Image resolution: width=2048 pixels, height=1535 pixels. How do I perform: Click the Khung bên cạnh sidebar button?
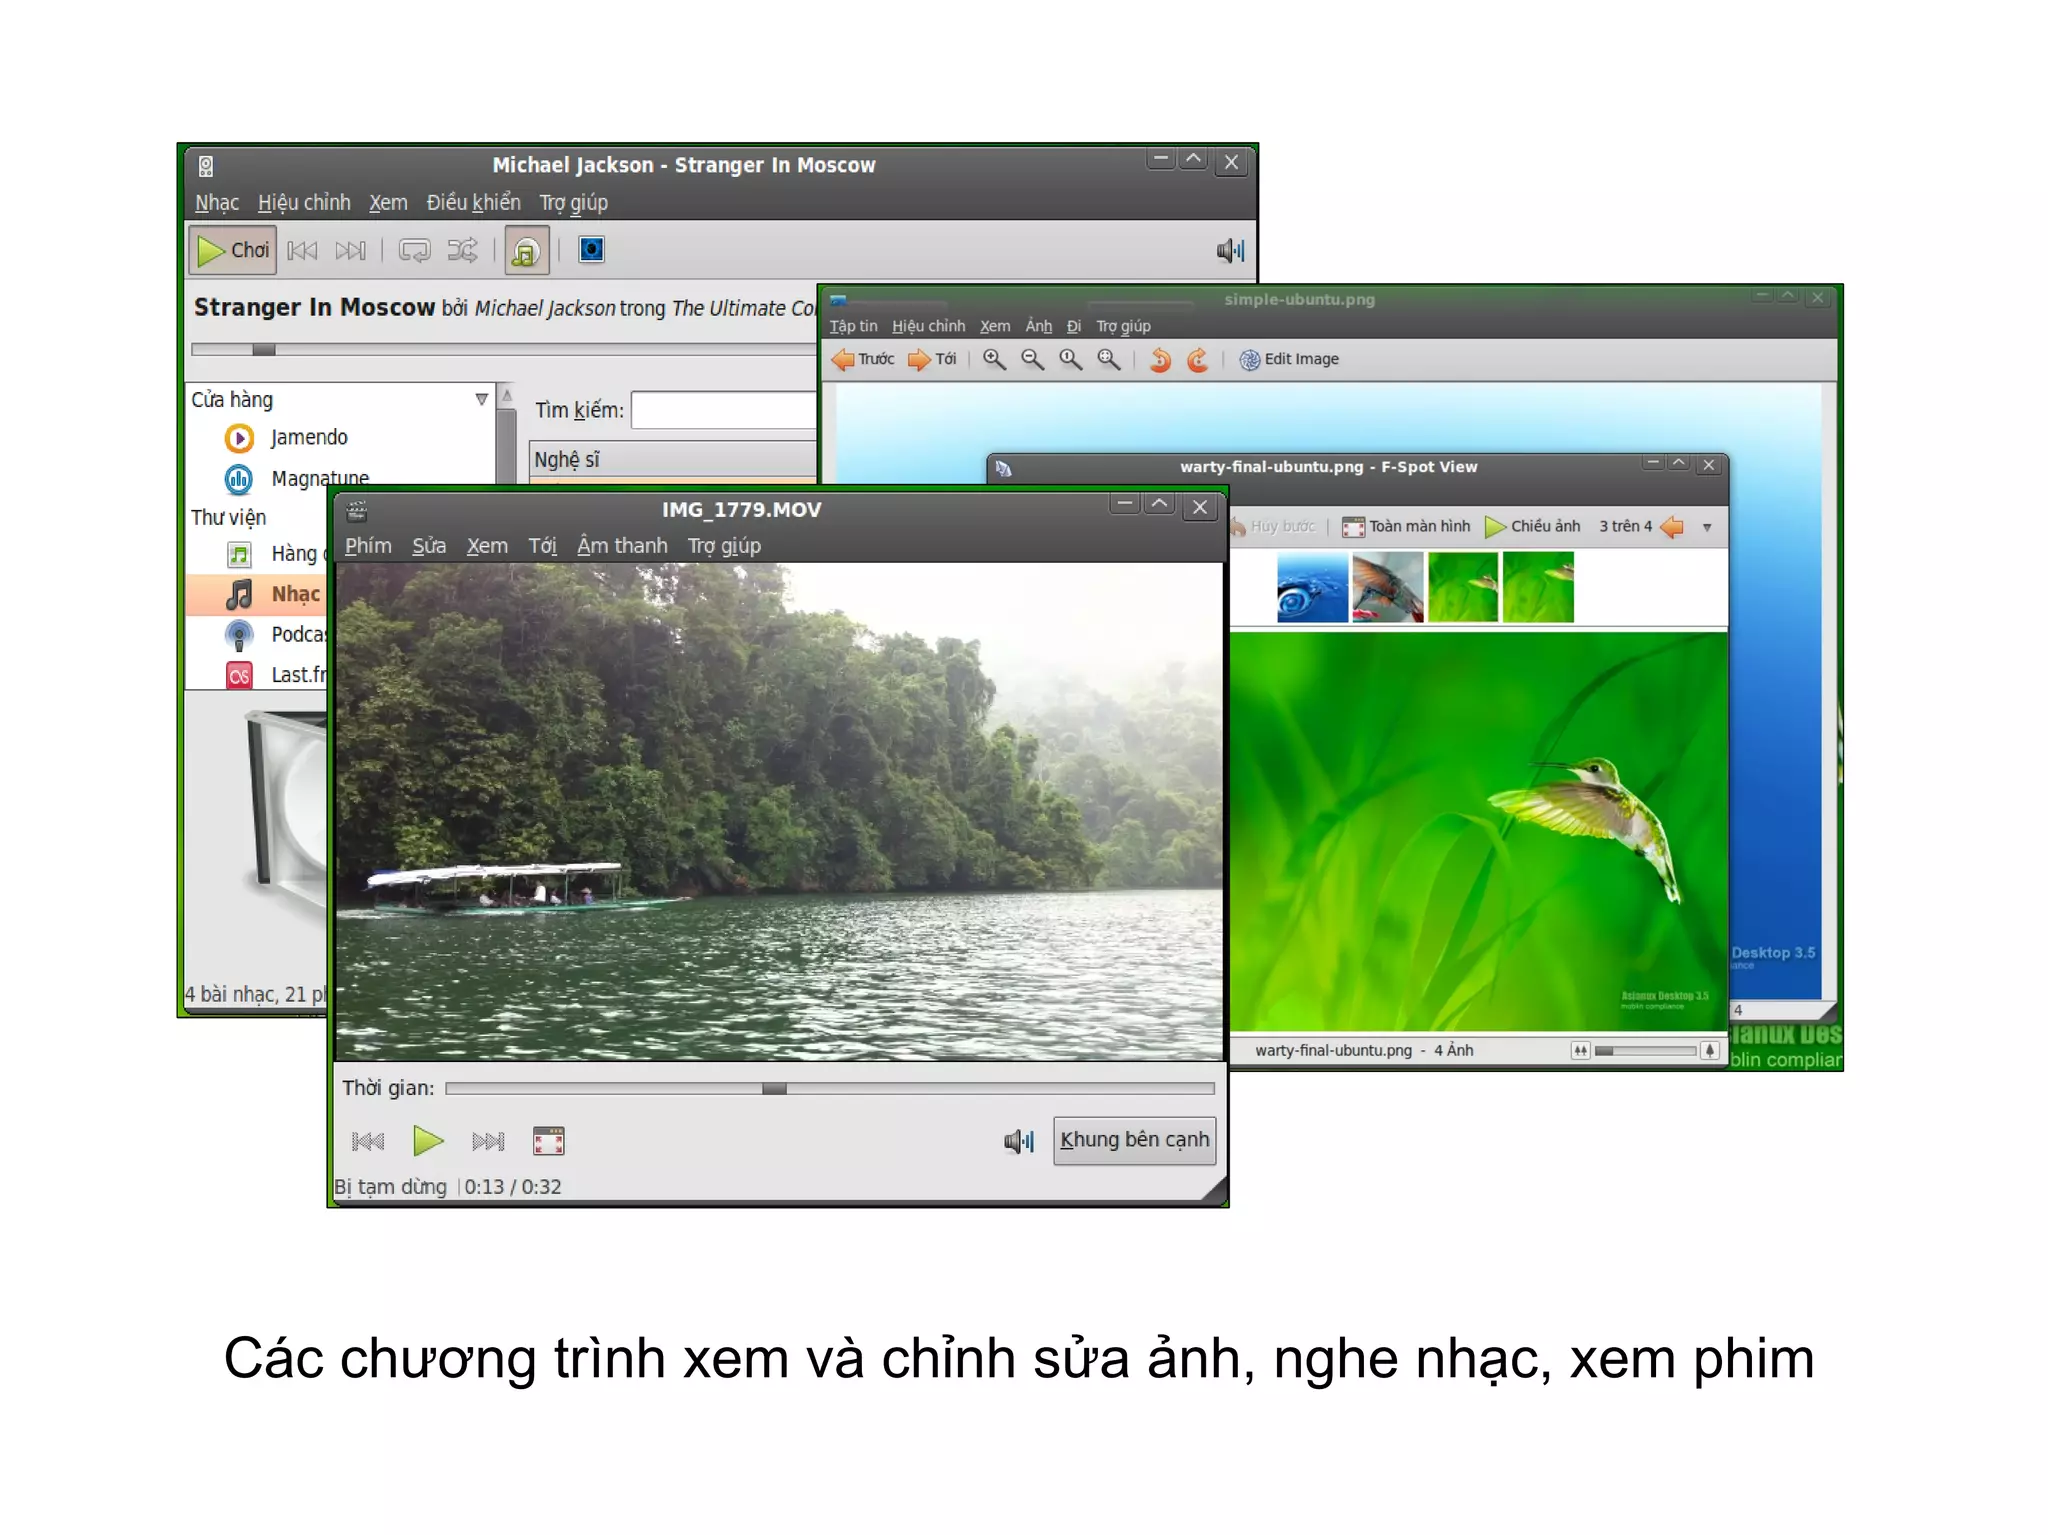coord(1134,1140)
